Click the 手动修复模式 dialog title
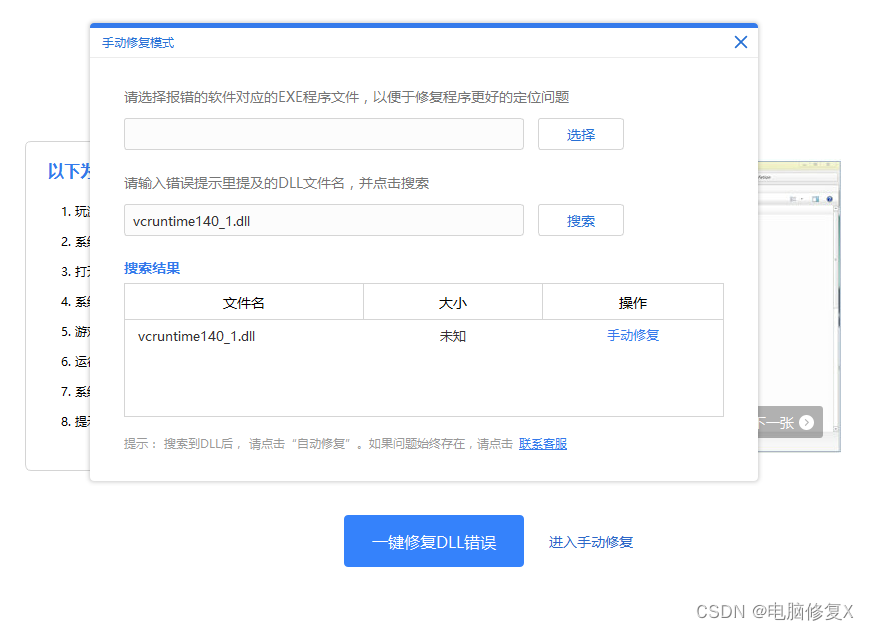The image size is (869, 630). (138, 43)
